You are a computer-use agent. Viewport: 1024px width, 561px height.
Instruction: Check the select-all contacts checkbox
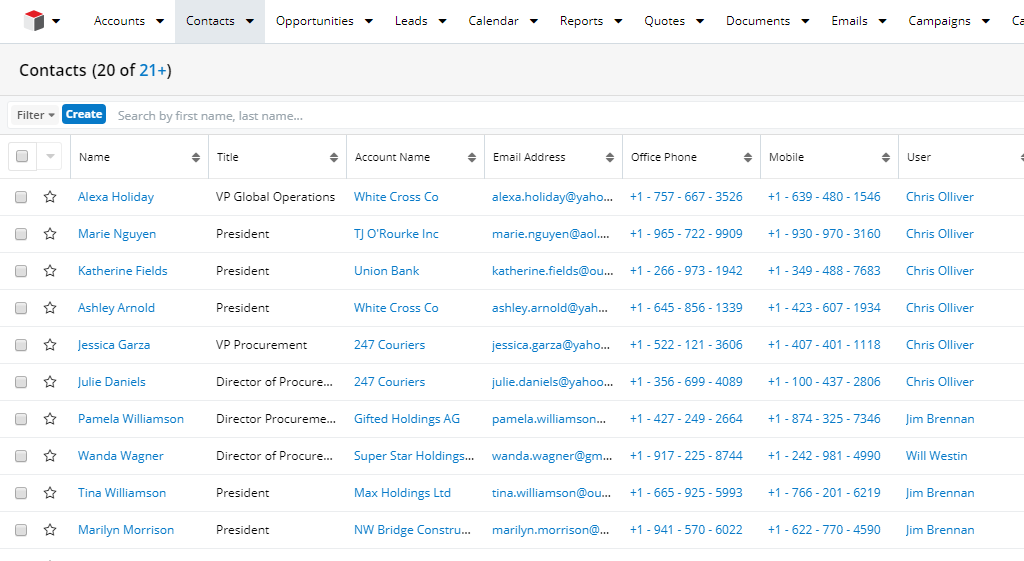click(x=22, y=157)
